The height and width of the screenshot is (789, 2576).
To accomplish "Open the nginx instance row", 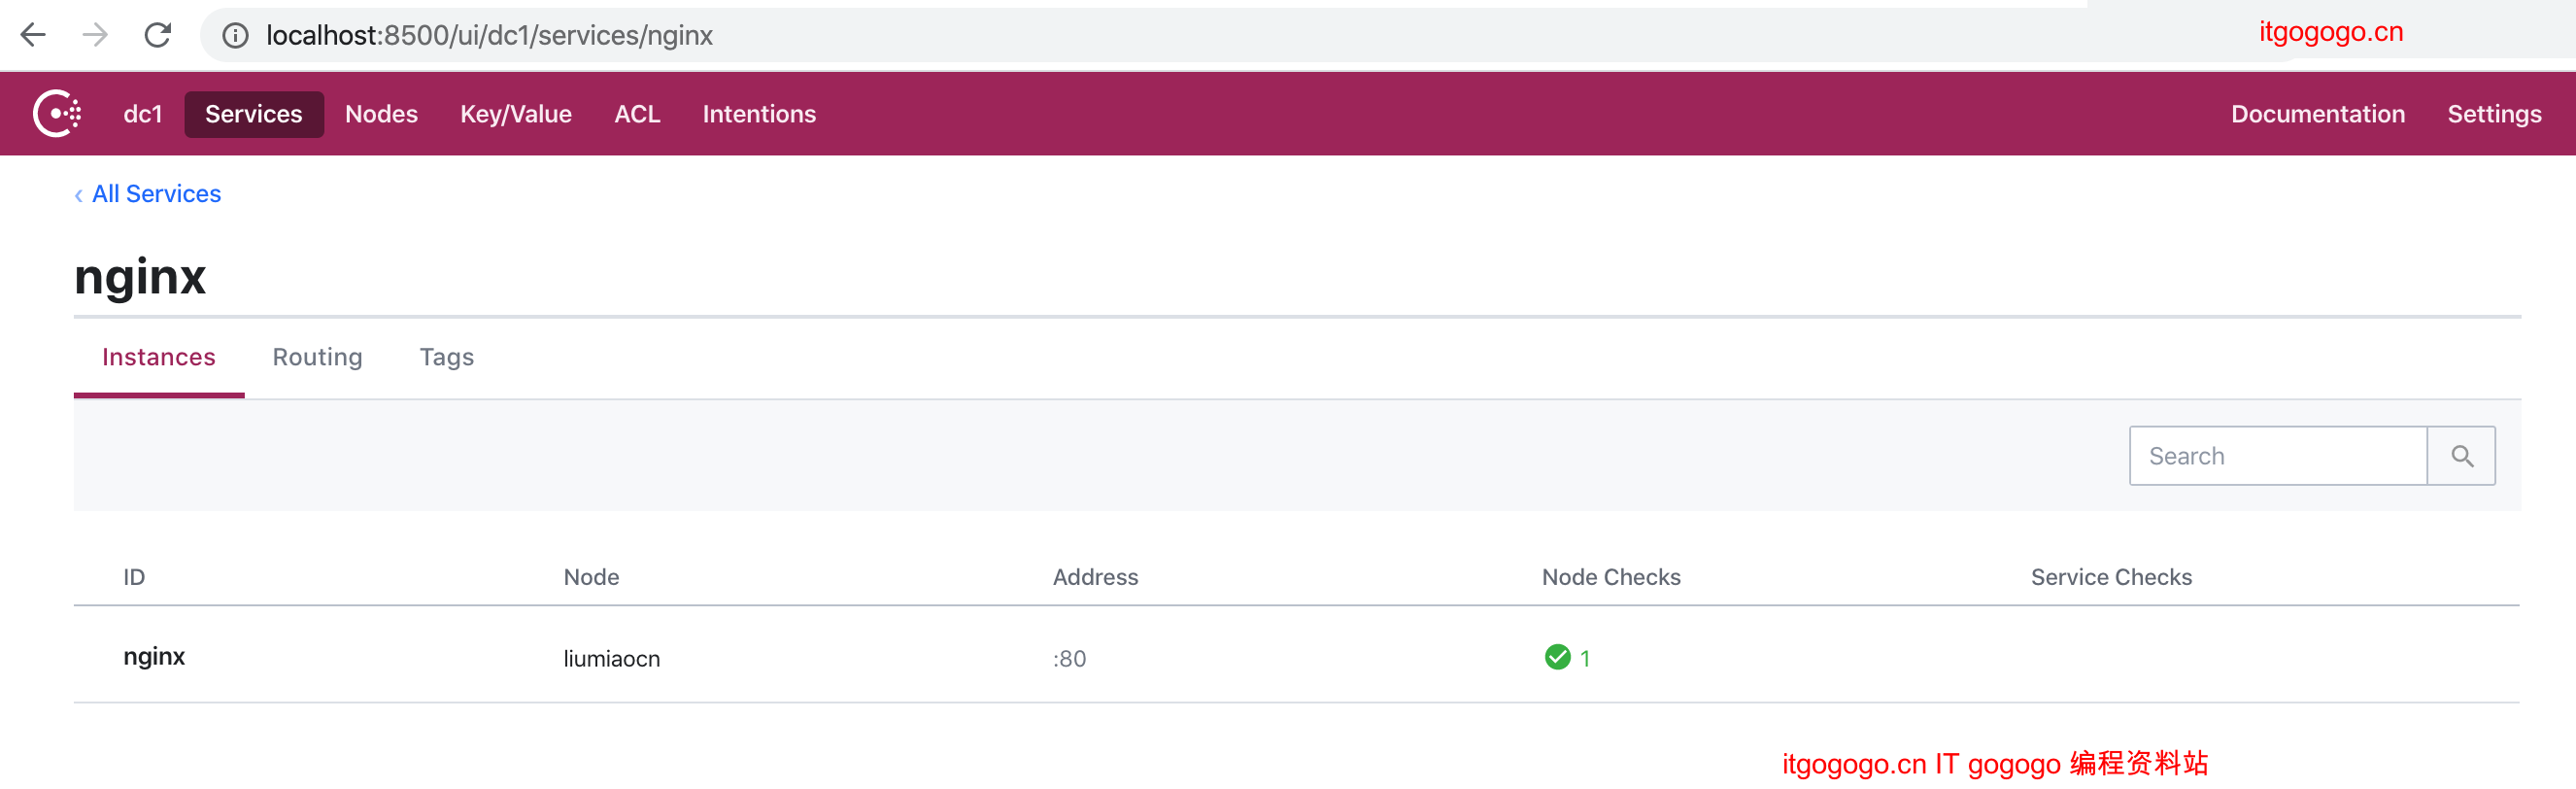I will point(154,657).
